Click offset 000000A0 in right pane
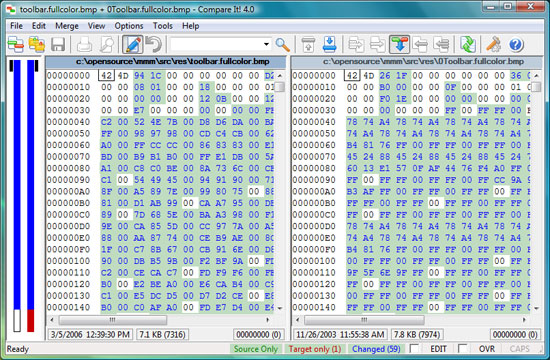The width and height of the screenshot is (550, 360). pos(314,191)
